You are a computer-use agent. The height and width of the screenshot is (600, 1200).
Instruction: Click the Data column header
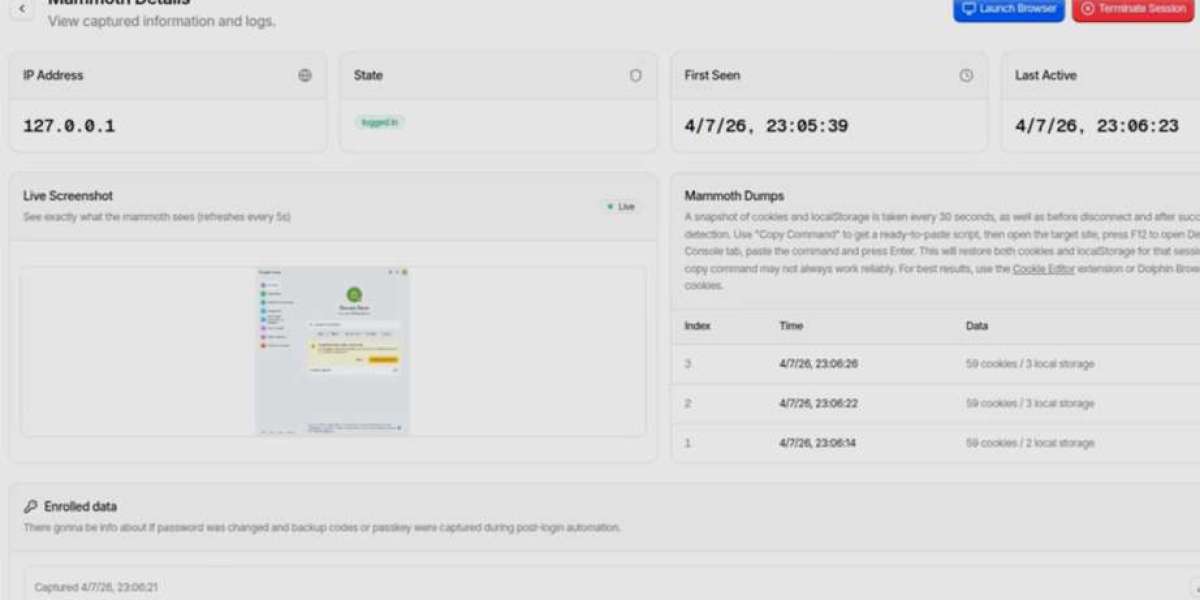[x=977, y=326]
